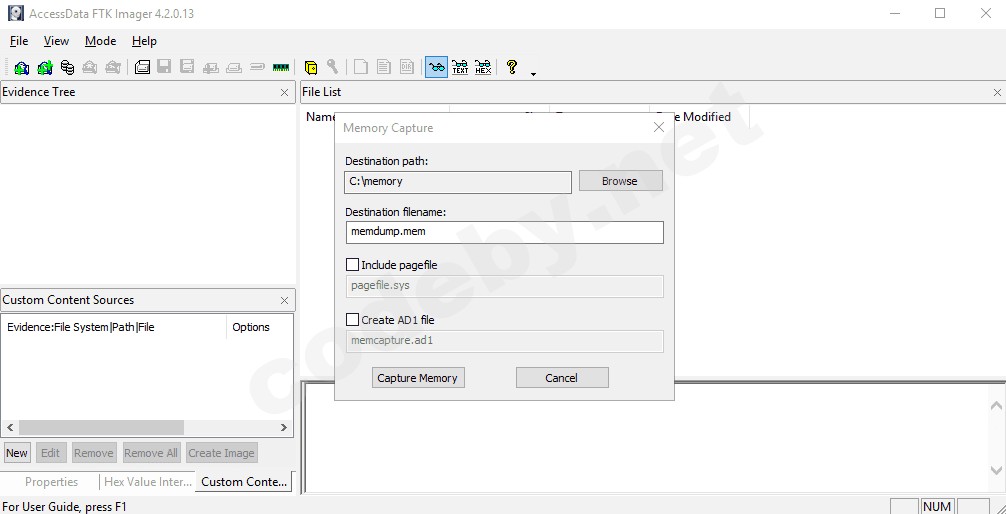
Task: Cancel the Memory Capture dialog
Action: pyautogui.click(x=562, y=378)
